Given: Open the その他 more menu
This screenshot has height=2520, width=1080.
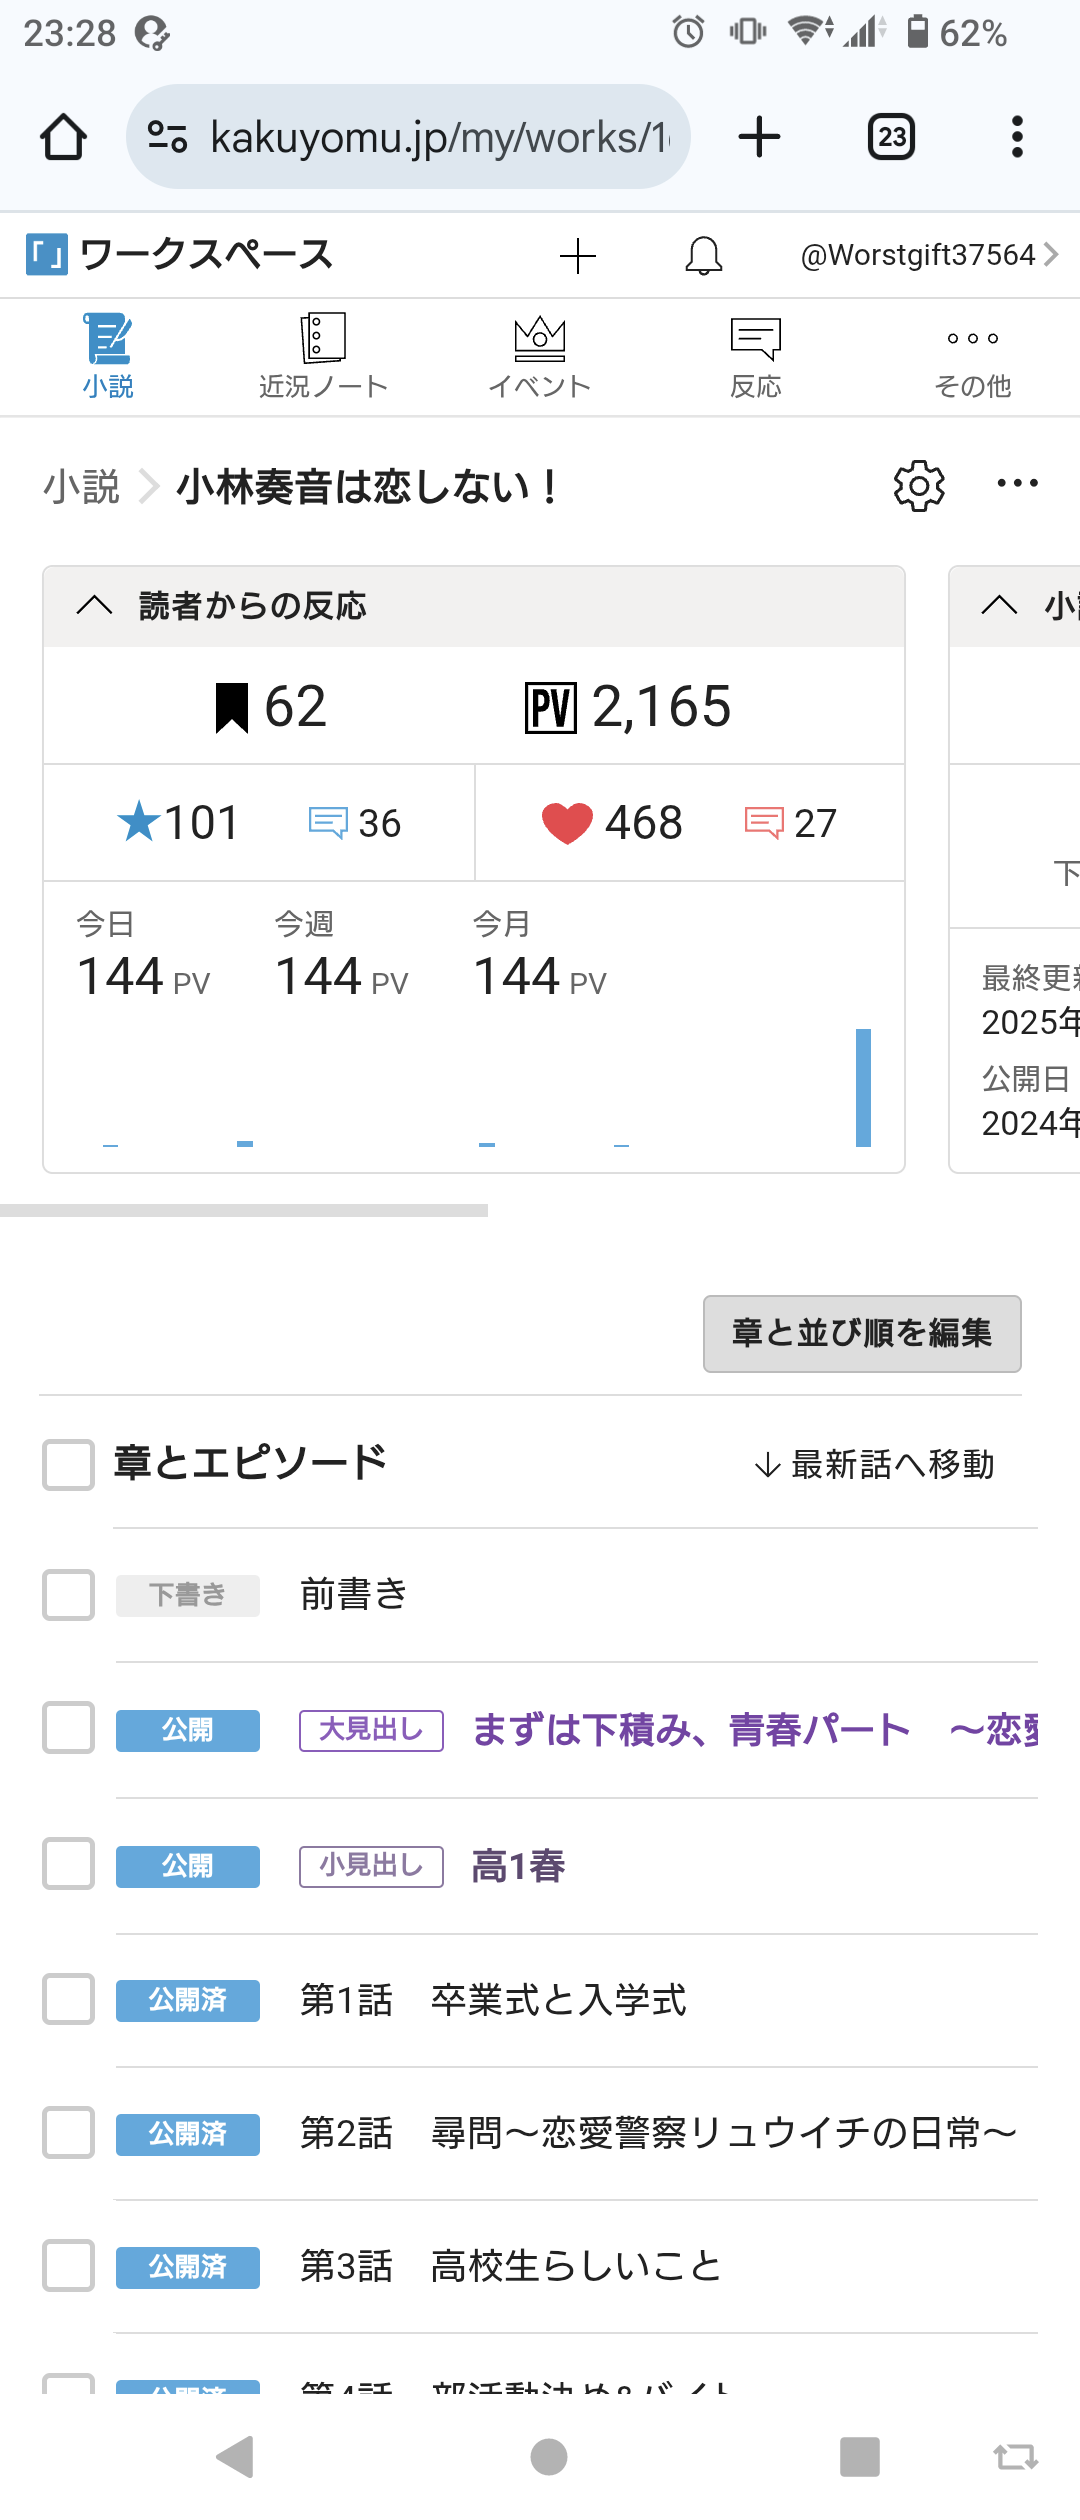Looking at the screenshot, I should (972, 357).
